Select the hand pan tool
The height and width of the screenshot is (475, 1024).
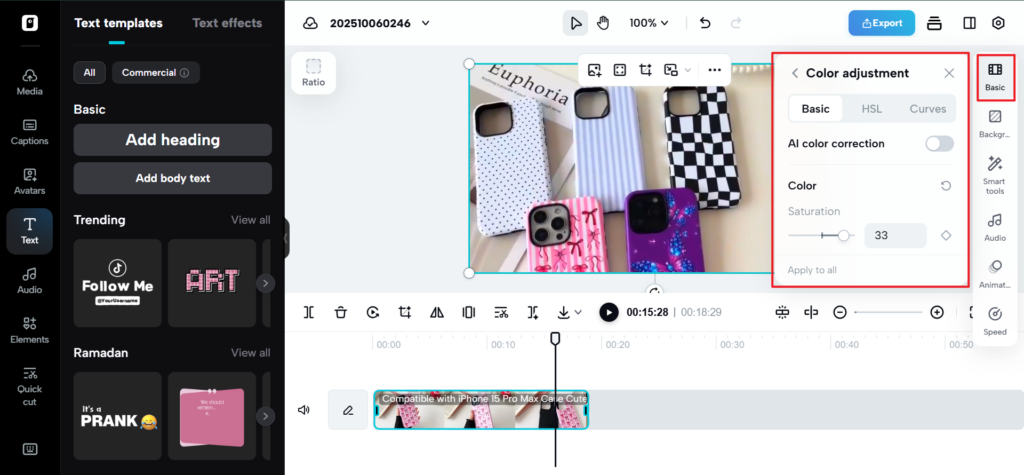click(603, 23)
